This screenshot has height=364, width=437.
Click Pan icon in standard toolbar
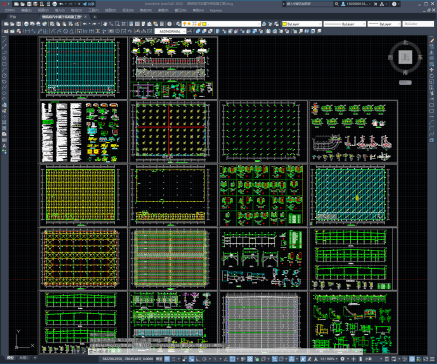click(105, 24)
